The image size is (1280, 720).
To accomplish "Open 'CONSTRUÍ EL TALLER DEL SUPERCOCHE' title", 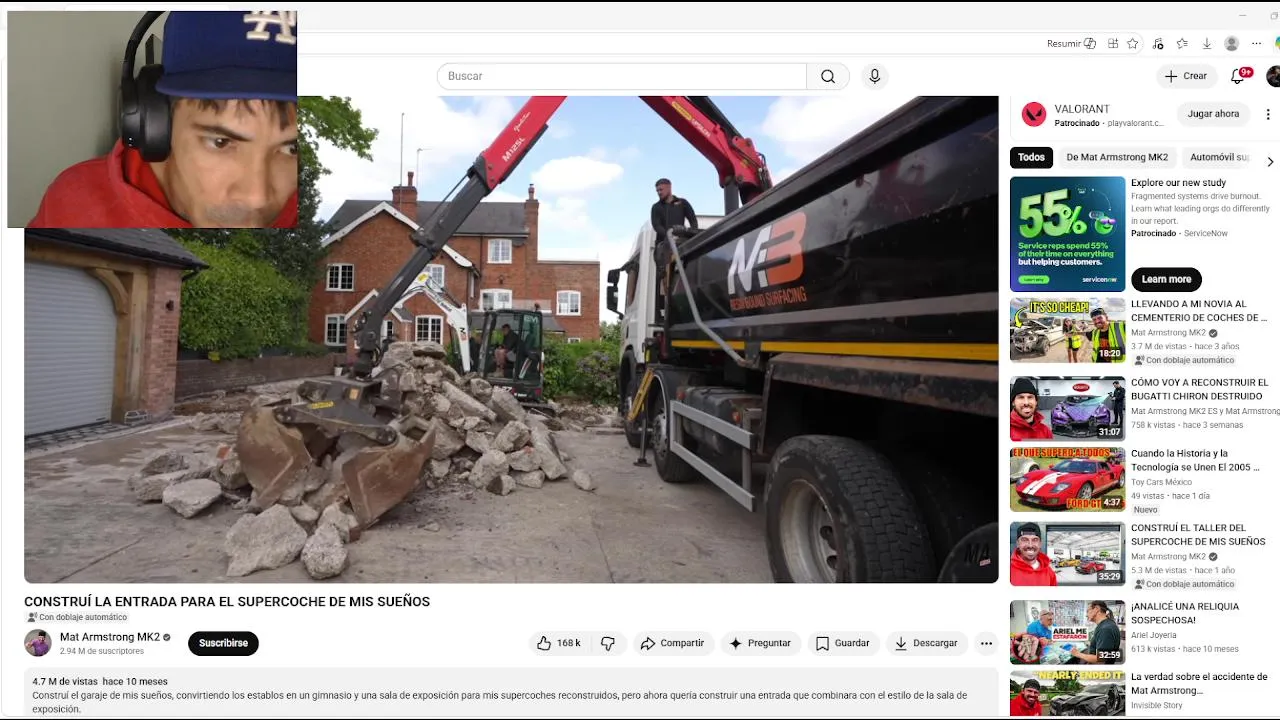I will tap(1198, 535).
